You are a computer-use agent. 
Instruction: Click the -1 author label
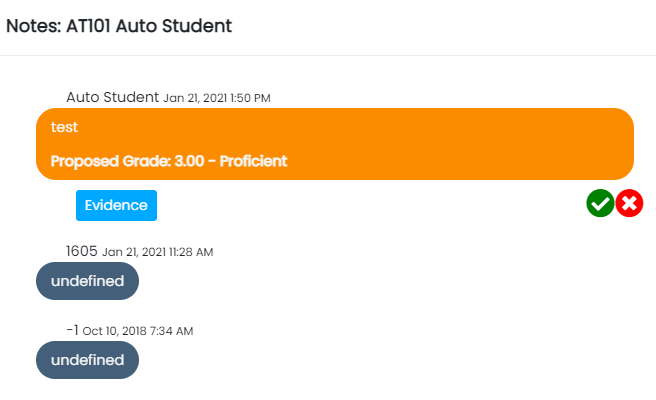(72, 329)
